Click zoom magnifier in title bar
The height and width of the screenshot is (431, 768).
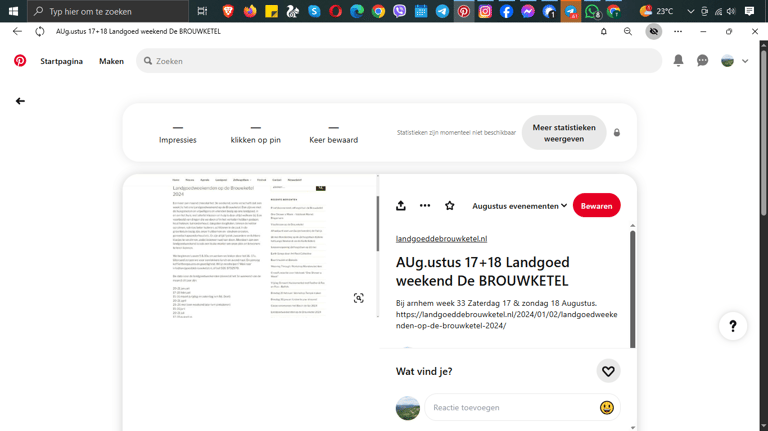627,31
